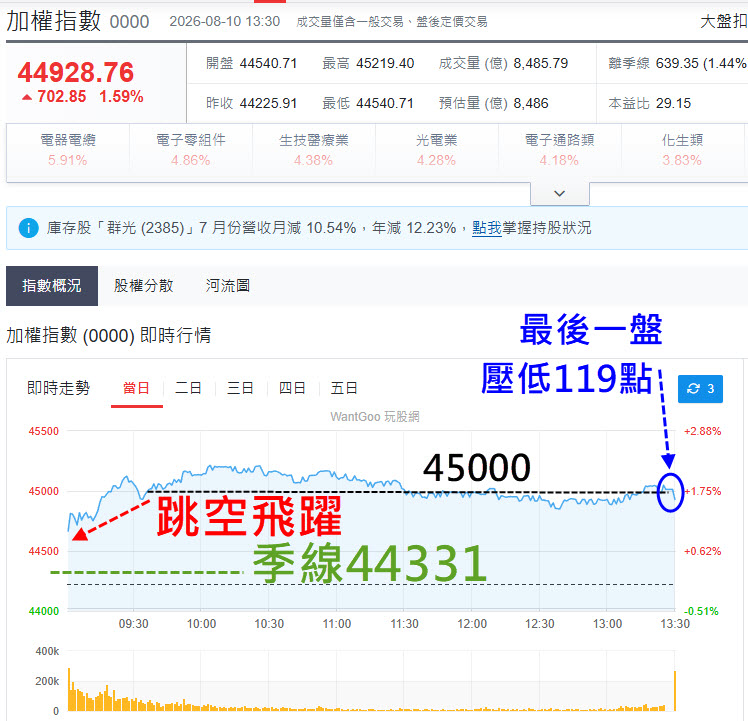Screen dimensions: 748x721
Task: Click the 開盤 44540.71 value
Action: [x=269, y=63]
